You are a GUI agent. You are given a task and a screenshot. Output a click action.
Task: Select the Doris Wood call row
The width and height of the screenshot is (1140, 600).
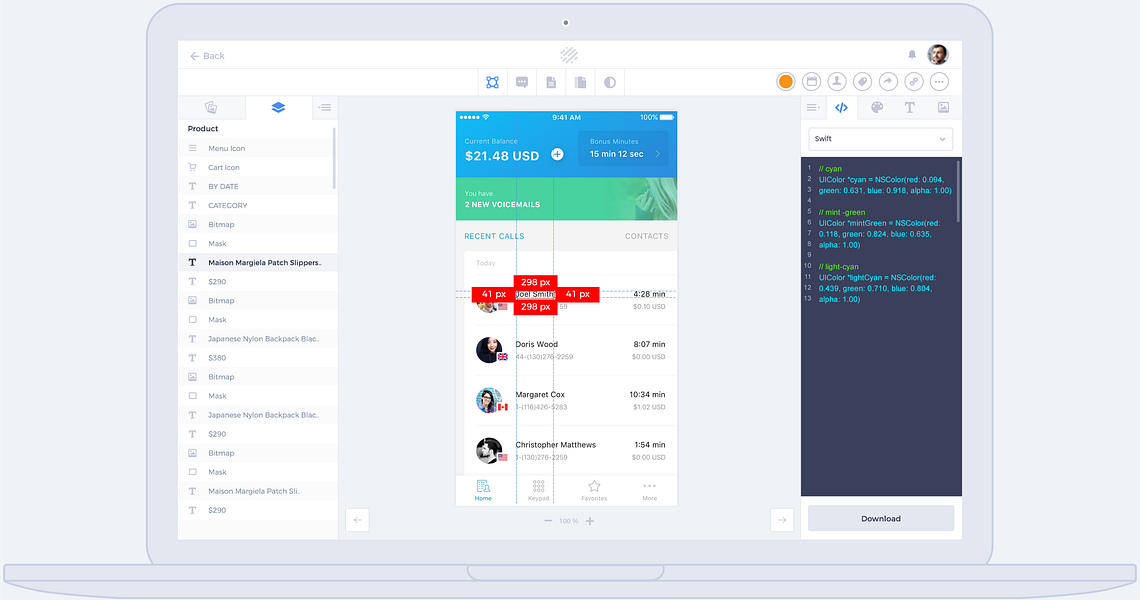point(571,351)
